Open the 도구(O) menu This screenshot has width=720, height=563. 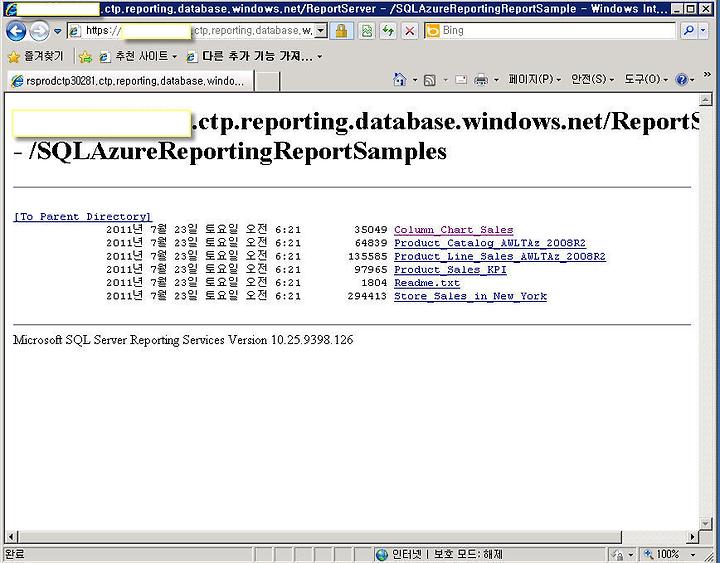click(646, 79)
